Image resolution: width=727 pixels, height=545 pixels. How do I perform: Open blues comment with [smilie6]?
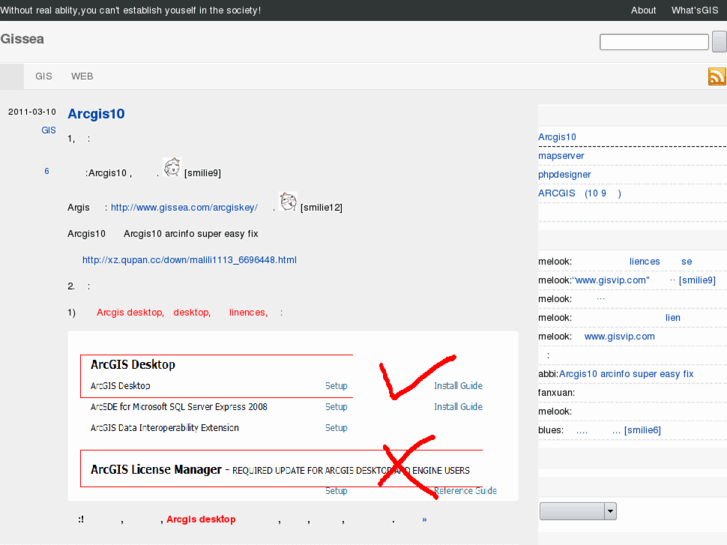point(619,430)
